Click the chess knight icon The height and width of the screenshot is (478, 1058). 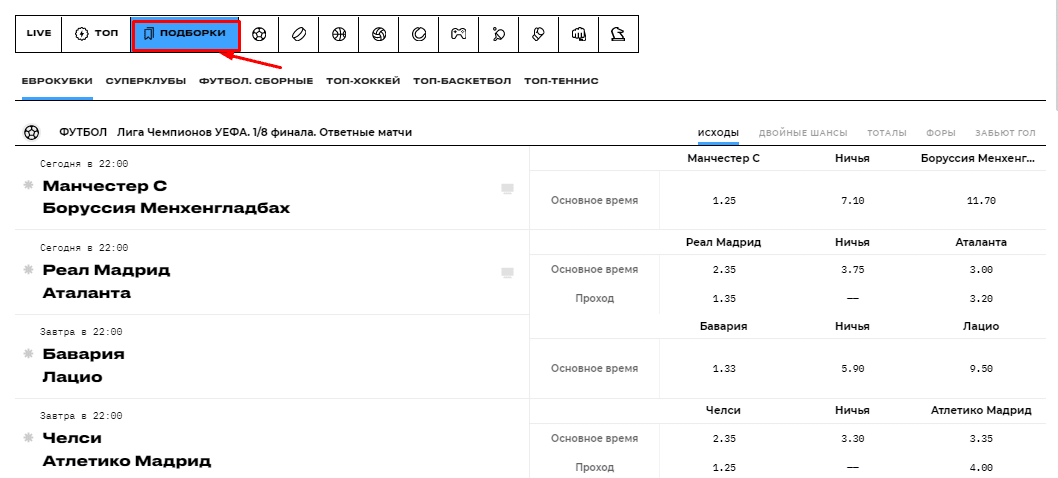(618, 34)
